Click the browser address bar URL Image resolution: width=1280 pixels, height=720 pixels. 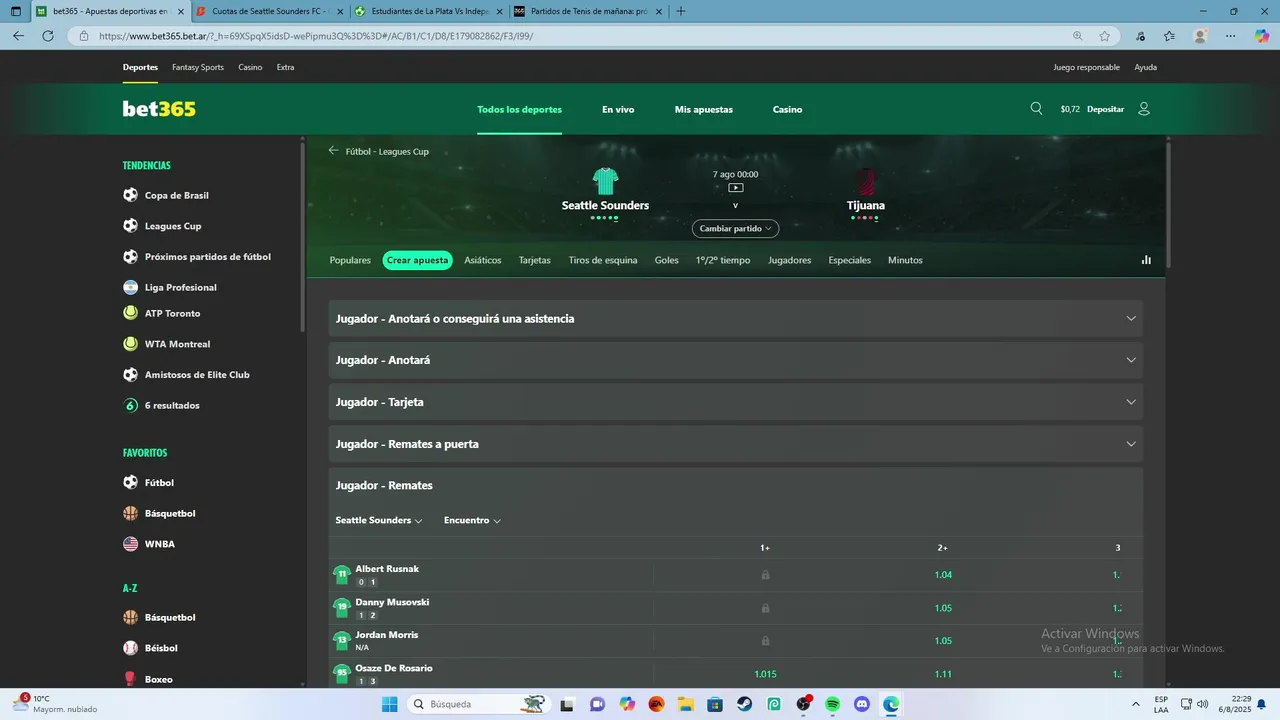click(x=316, y=36)
